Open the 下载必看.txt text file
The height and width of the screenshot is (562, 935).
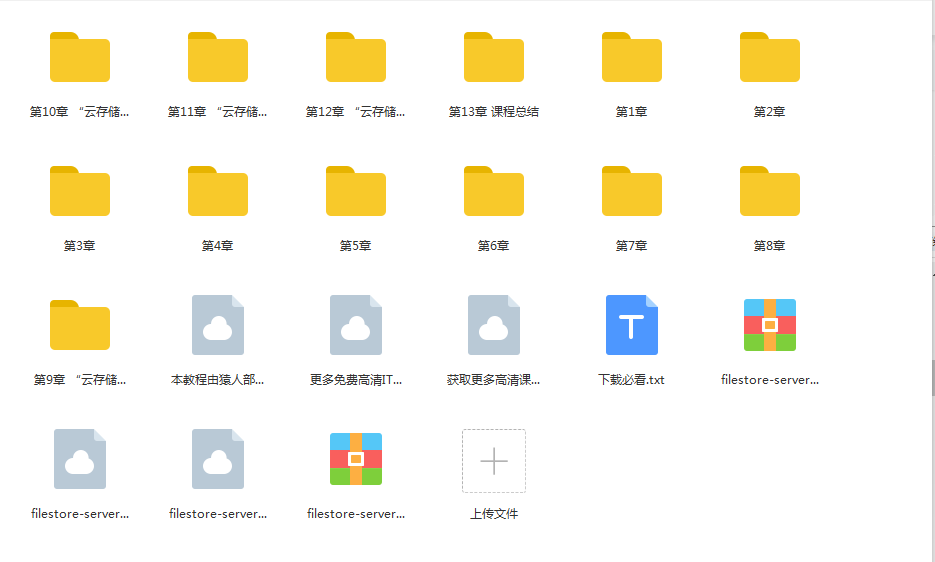tap(632, 326)
